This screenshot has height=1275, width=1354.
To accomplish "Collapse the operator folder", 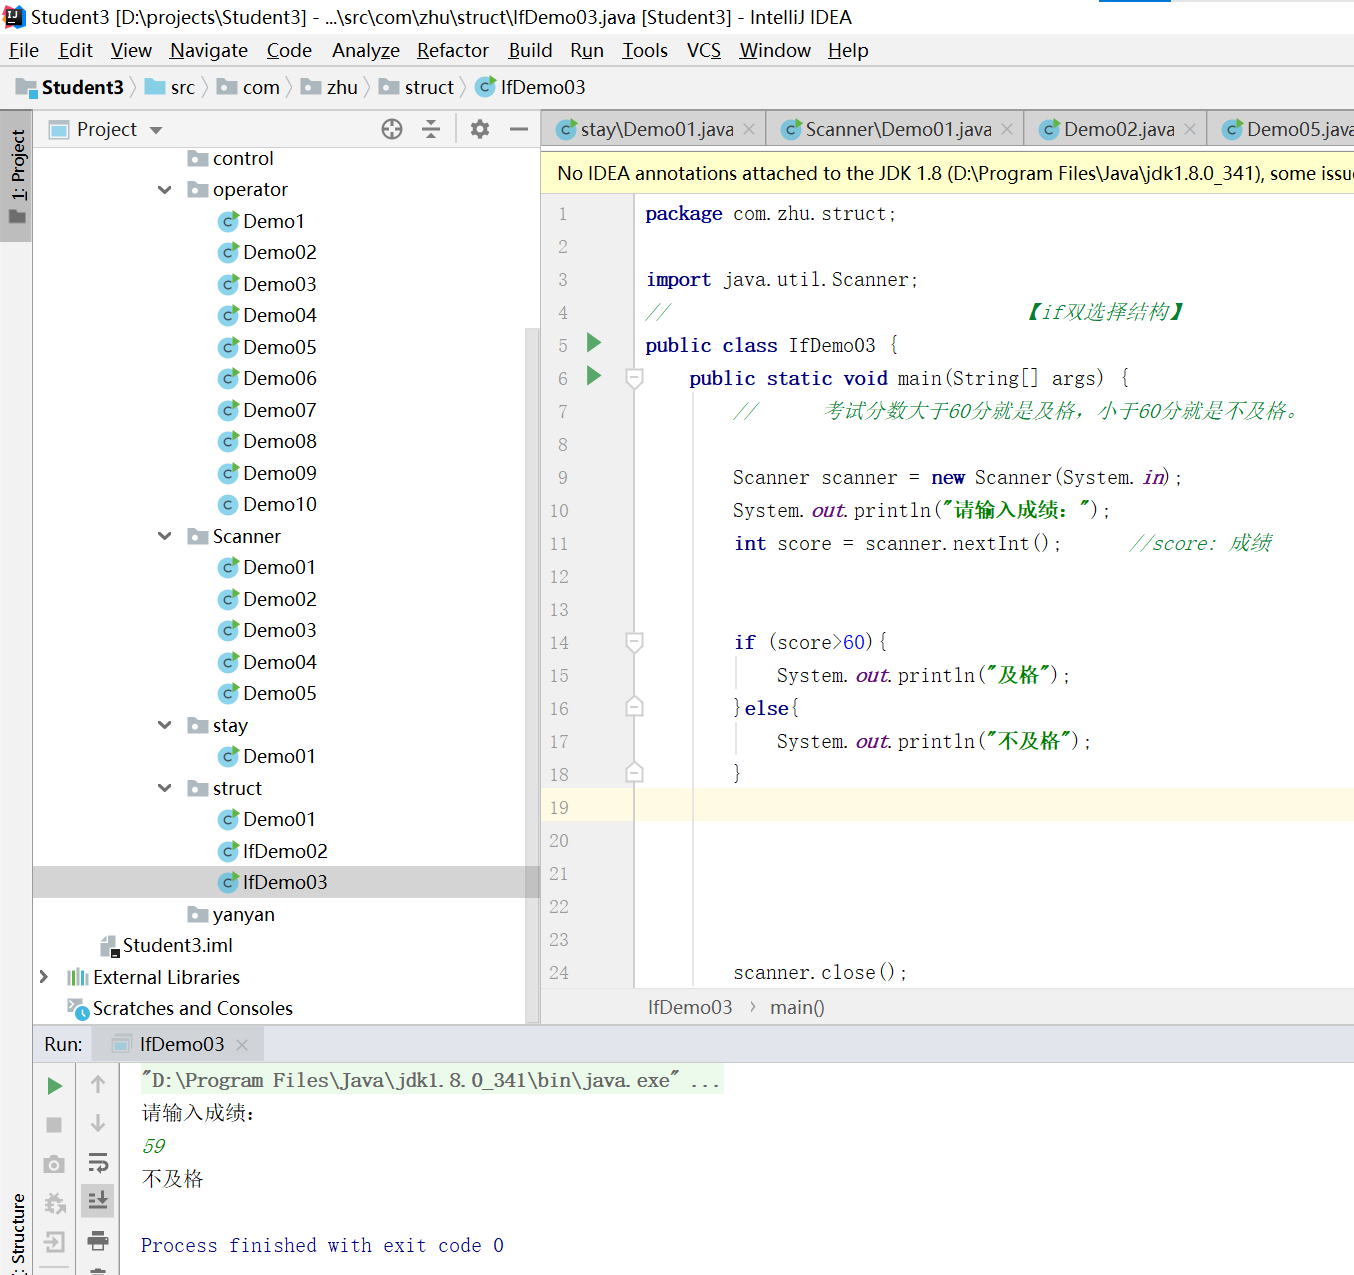I will [165, 190].
